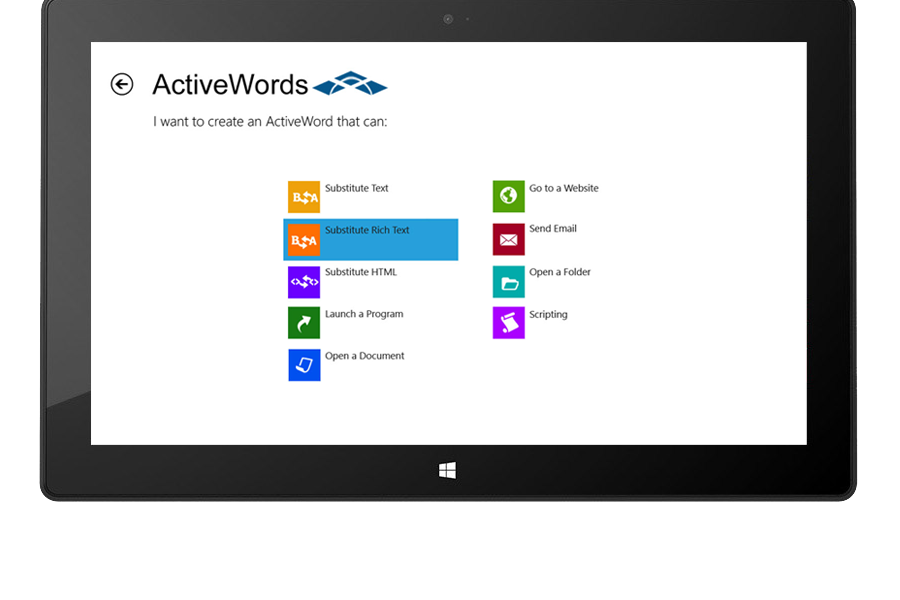Choose the purple Substitute HTML icon
The height and width of the screenshot is (600, 900).
coord(304,282)
